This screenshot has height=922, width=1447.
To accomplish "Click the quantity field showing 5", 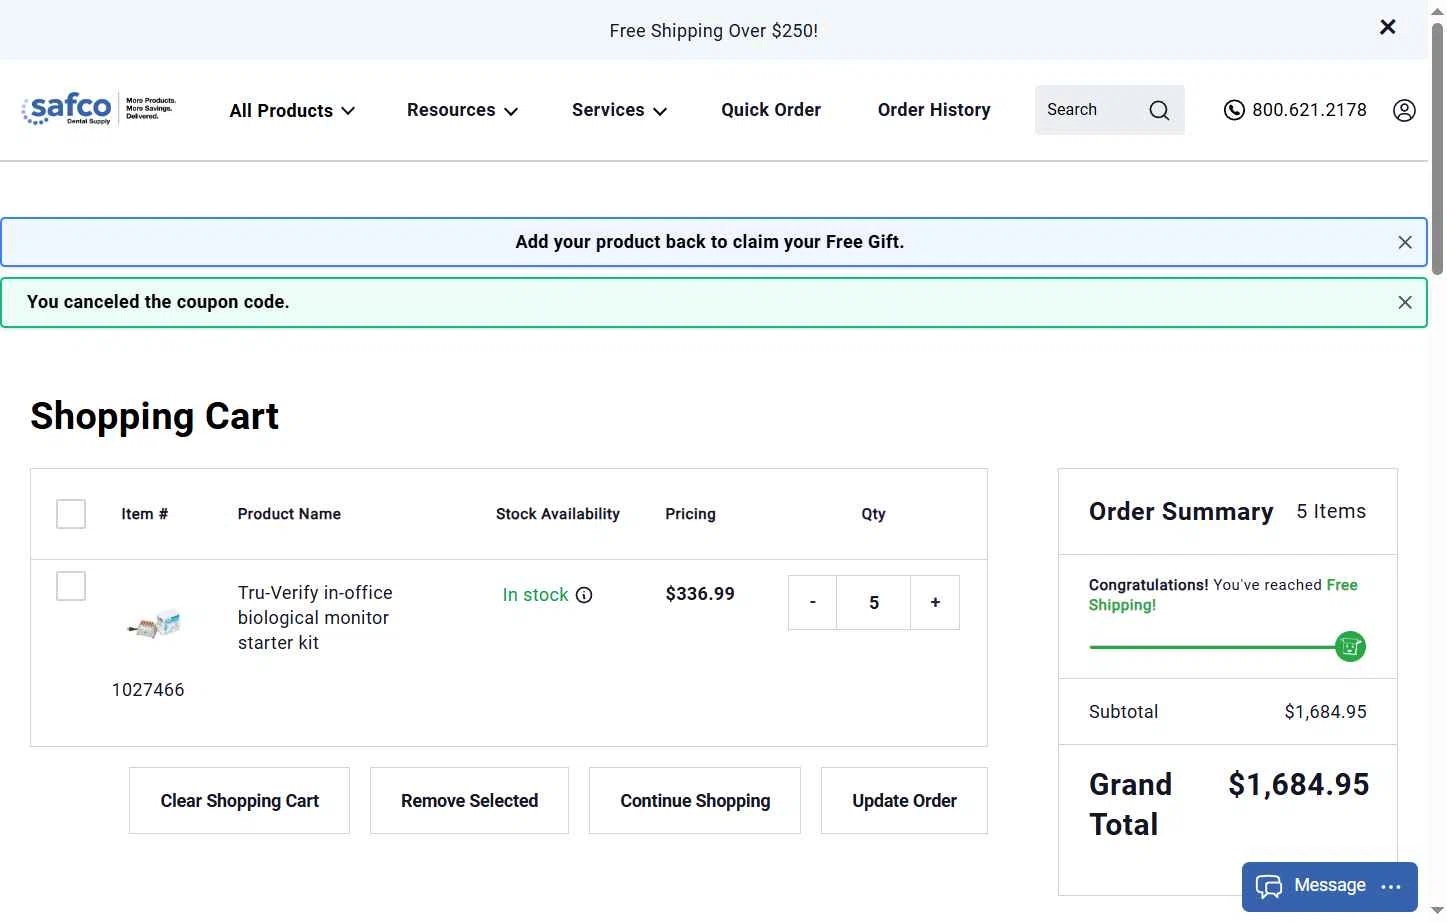I will pos(874,602).
